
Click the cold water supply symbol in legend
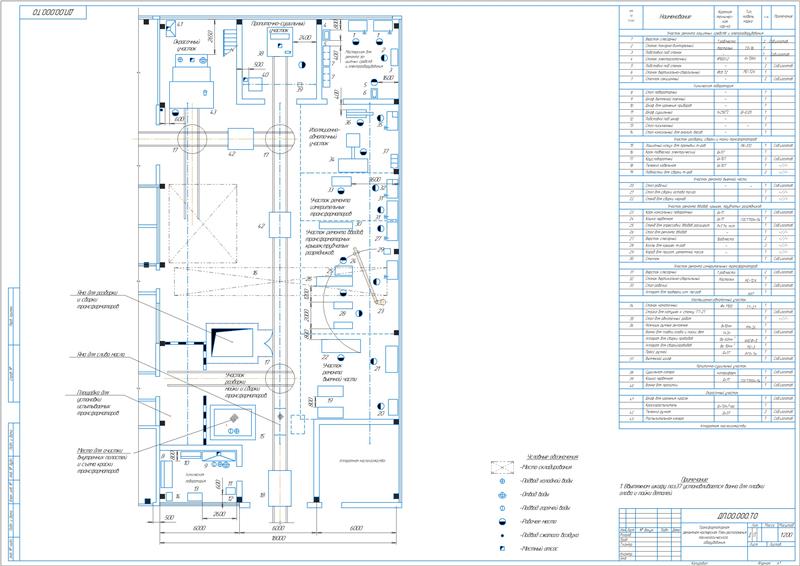click(502, 481)
